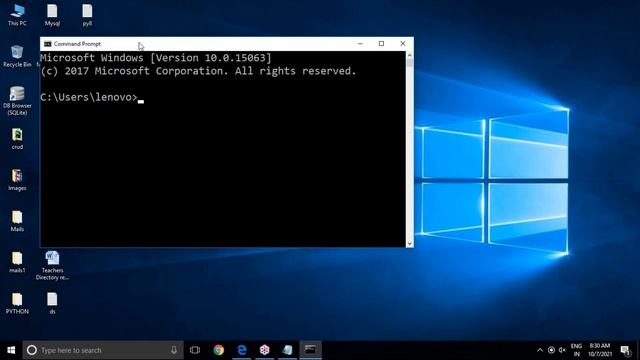Click the Cortana circle search icon

tap(32, 350)
